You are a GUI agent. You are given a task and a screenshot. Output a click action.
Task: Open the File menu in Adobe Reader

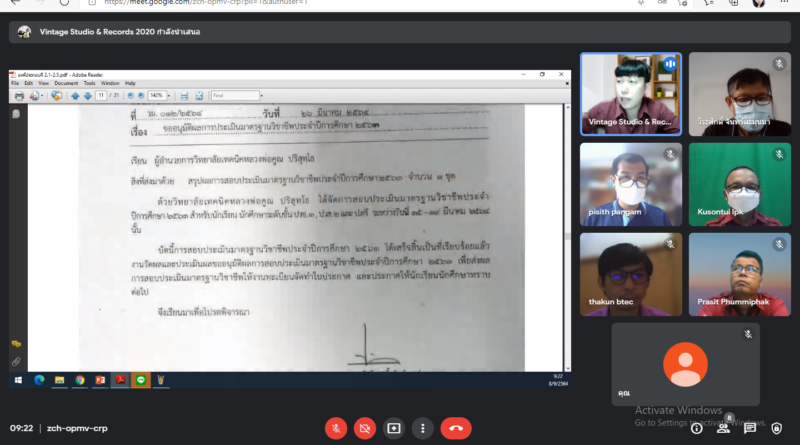pos(15,83)
